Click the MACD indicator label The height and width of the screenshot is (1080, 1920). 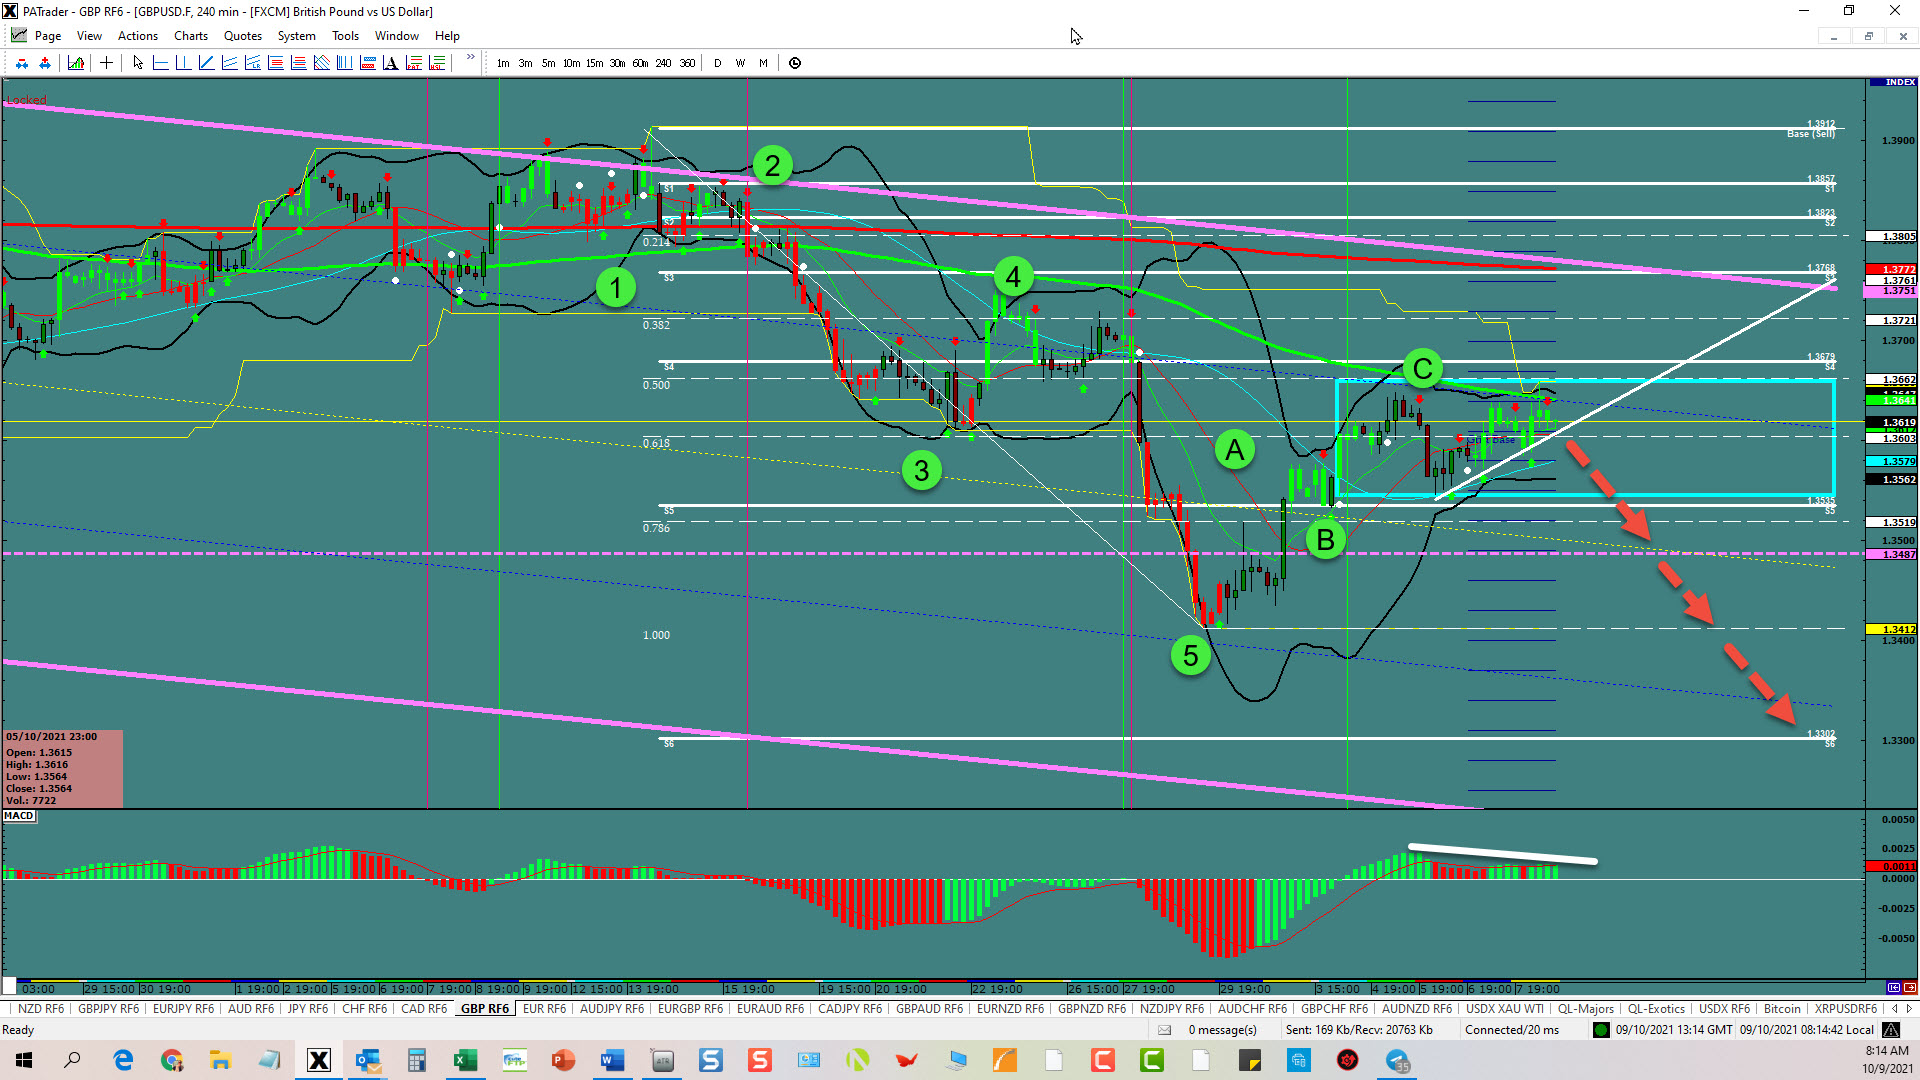click(19, 816)
